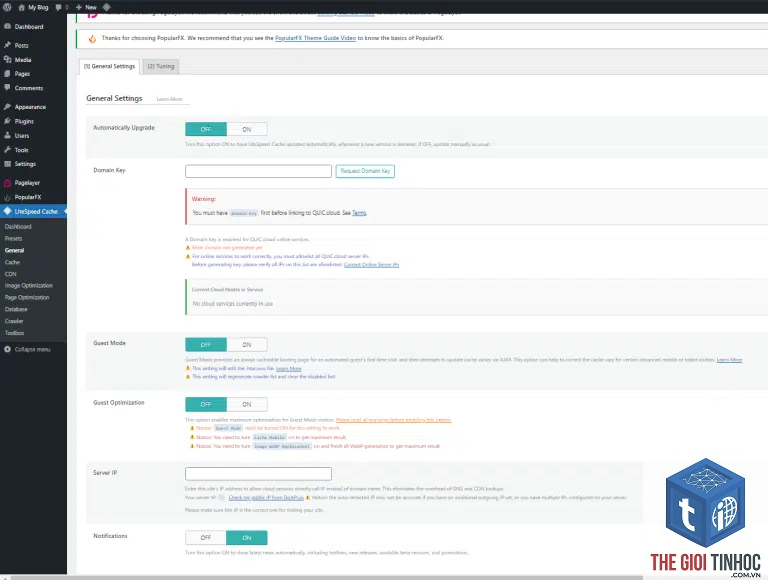Click the horizontal scrollbar at bottom
Viewport: 768px width, 580px height.
327,577
